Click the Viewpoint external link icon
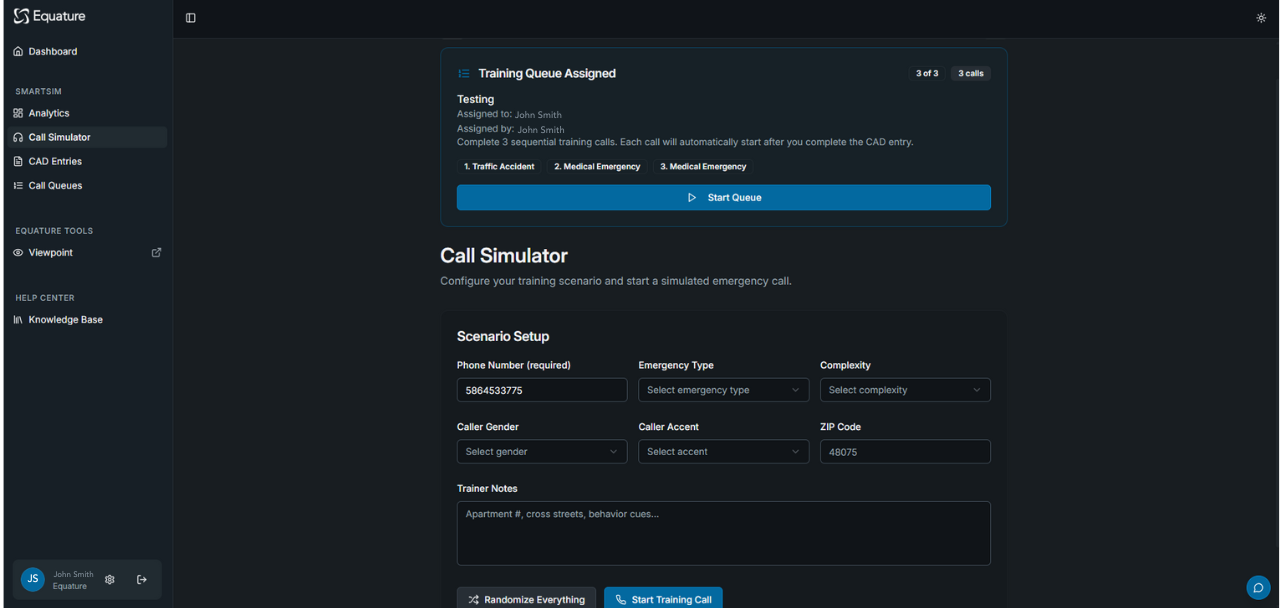The width and height of the screenshot is (1280, 608). pos(156,253)
